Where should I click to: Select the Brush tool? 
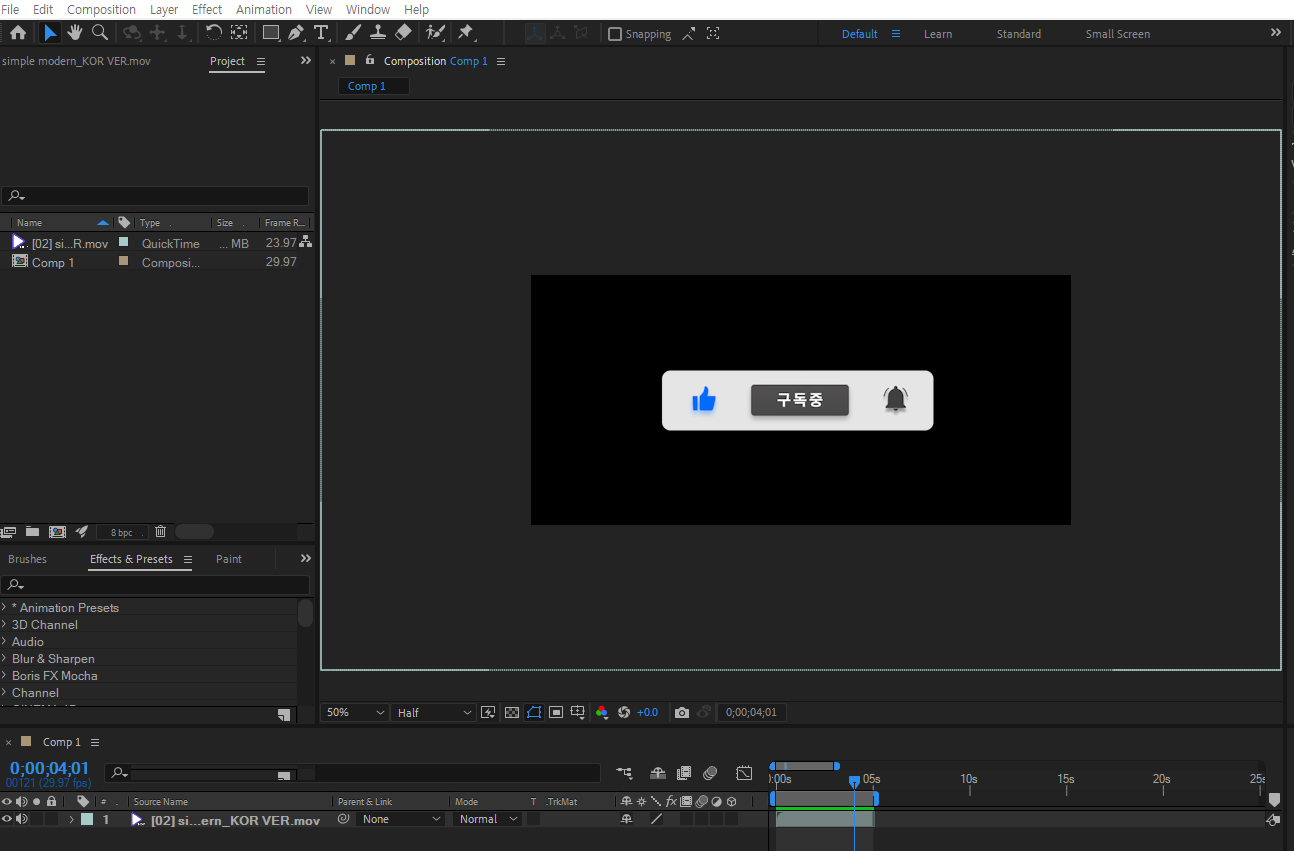point(353,33)
